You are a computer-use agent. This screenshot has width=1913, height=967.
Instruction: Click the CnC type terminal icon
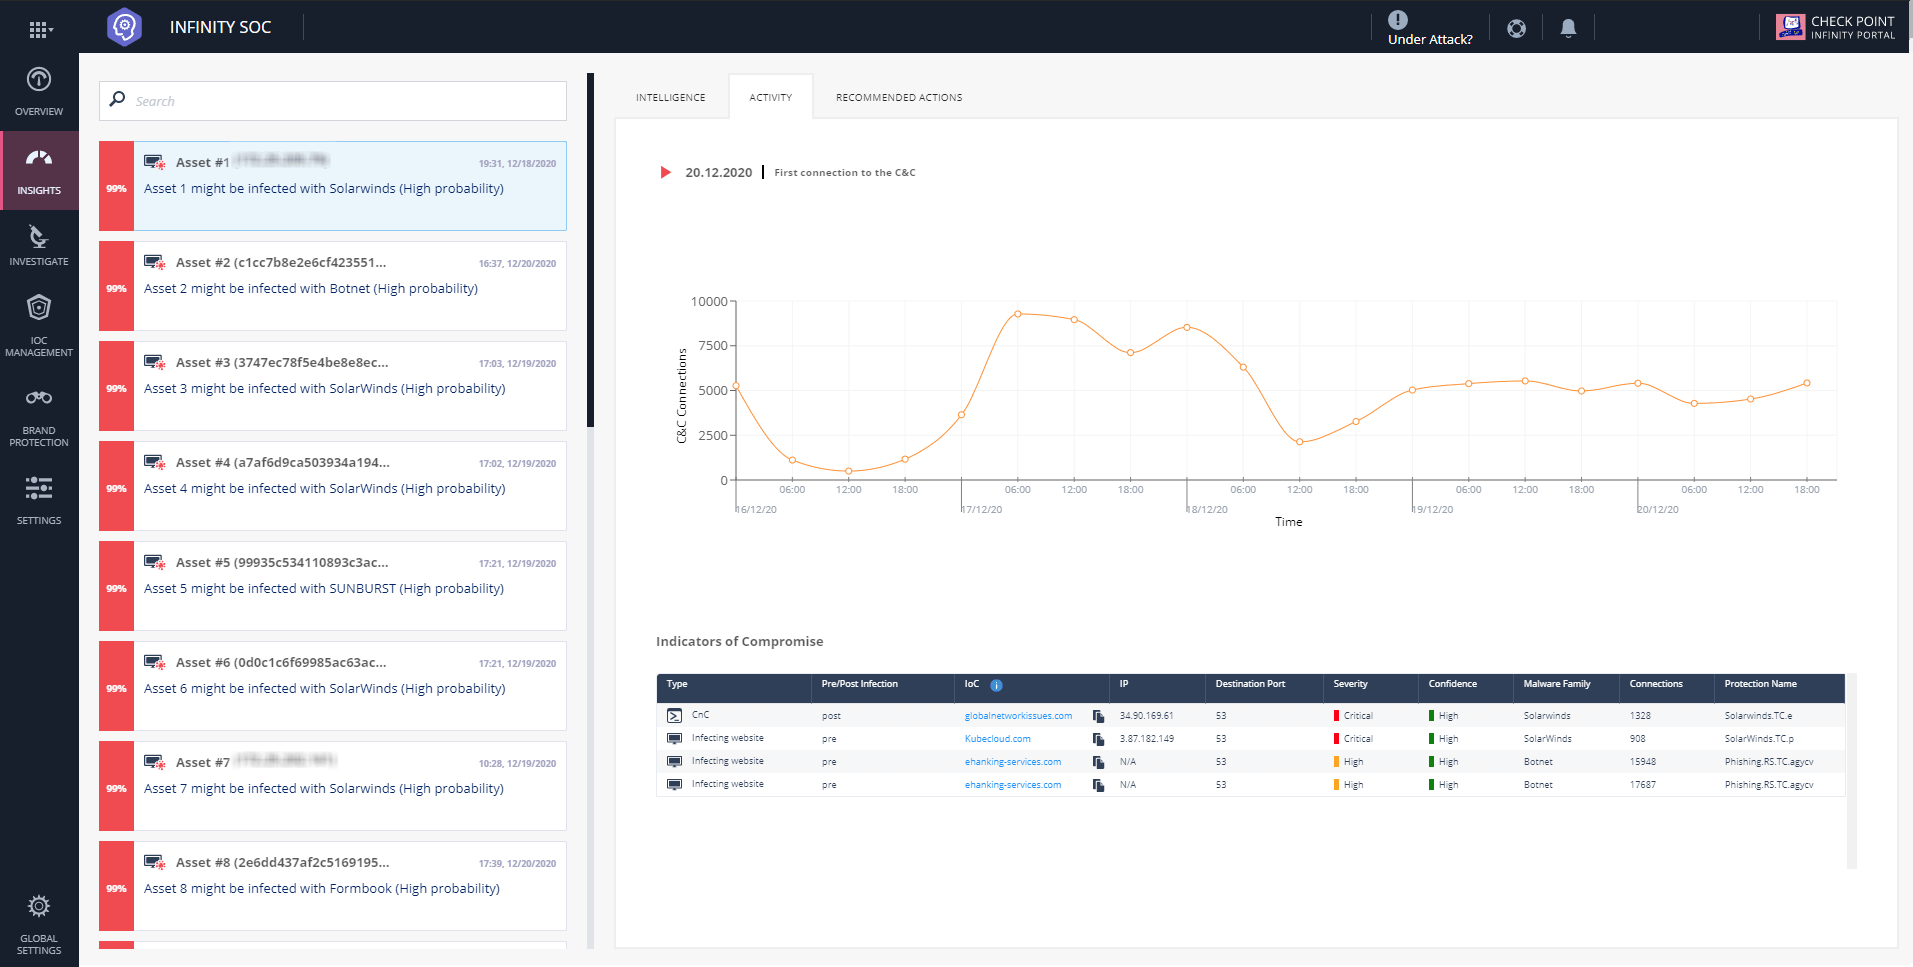pyautogui.click(x=674, y=715)
